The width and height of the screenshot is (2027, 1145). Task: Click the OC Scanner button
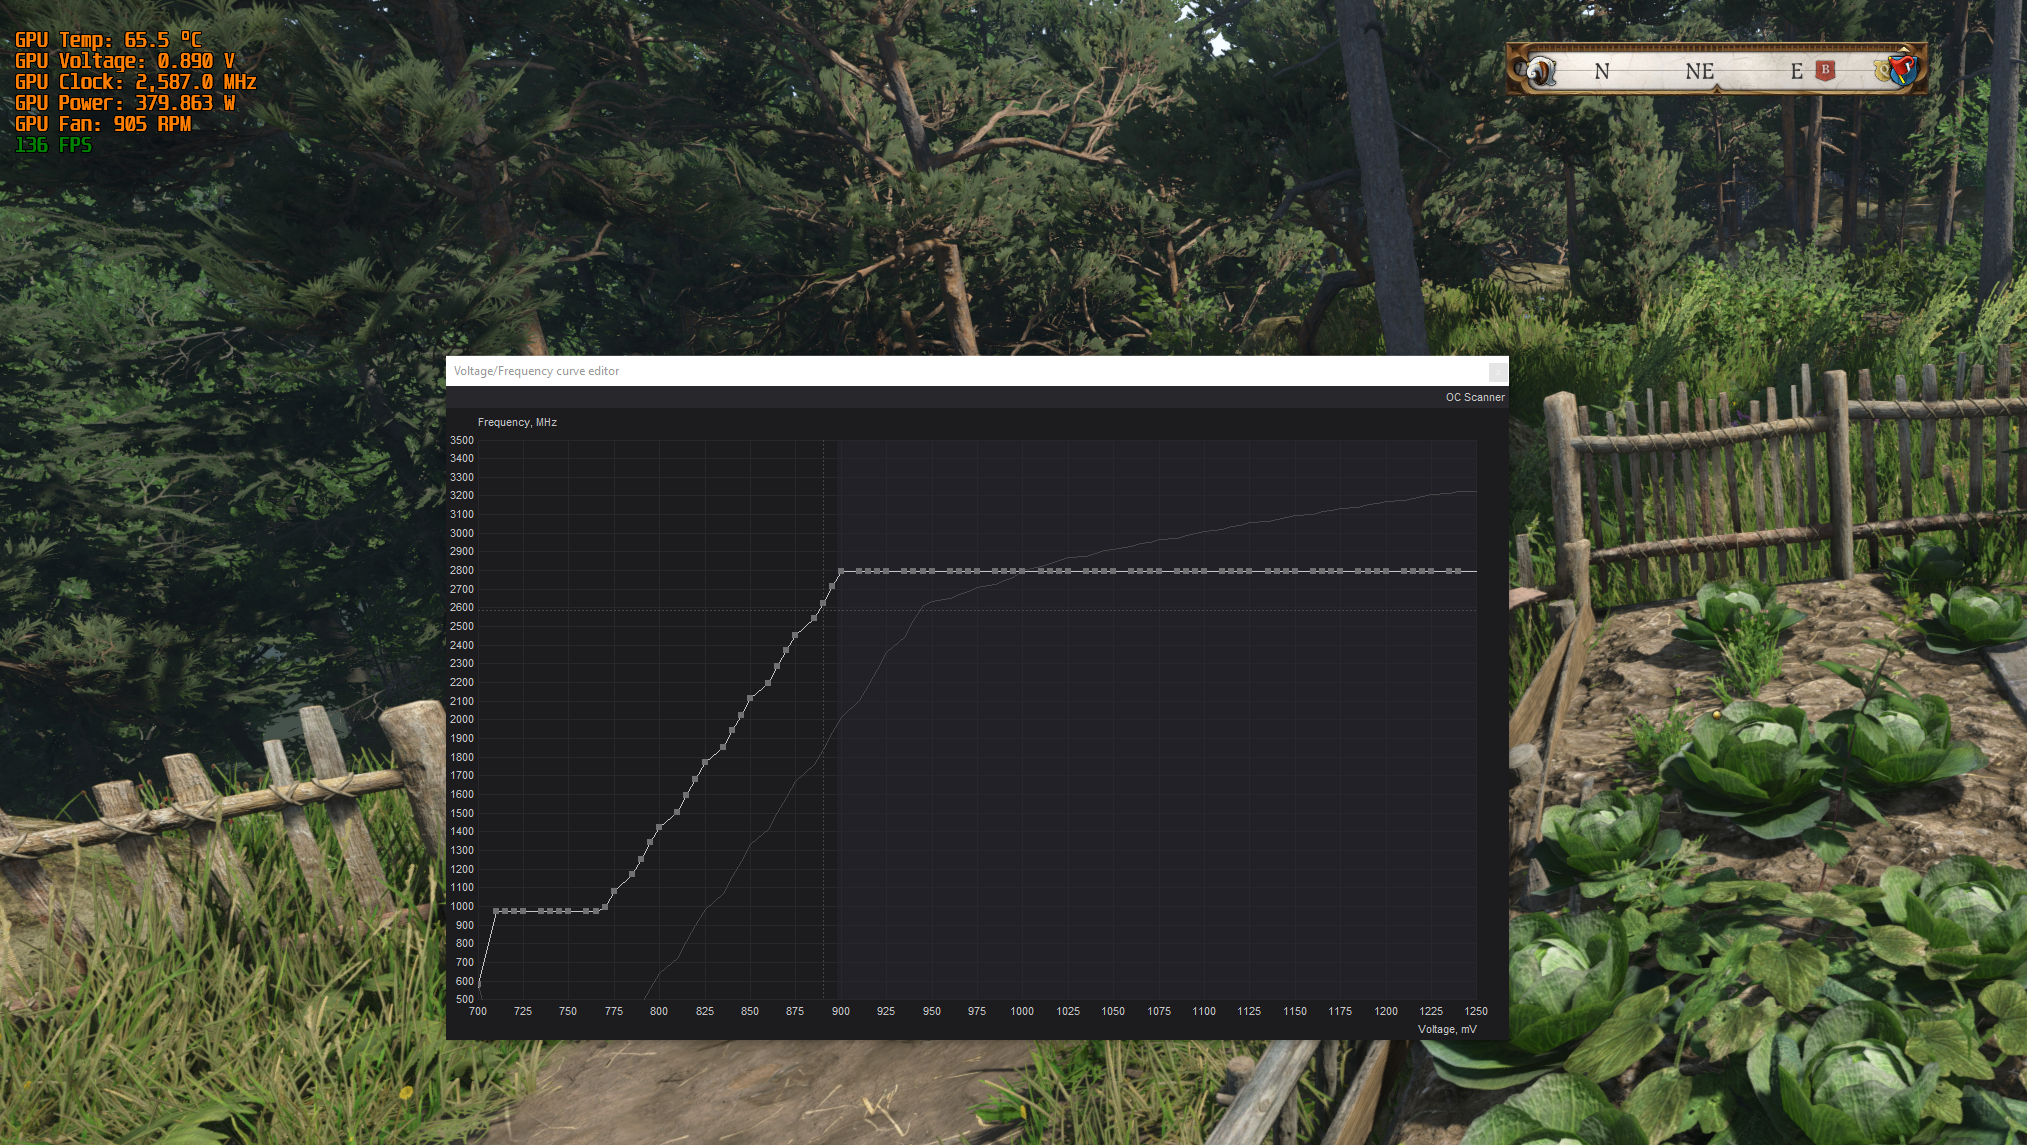pyautogui.click(x=1474, y=397)
